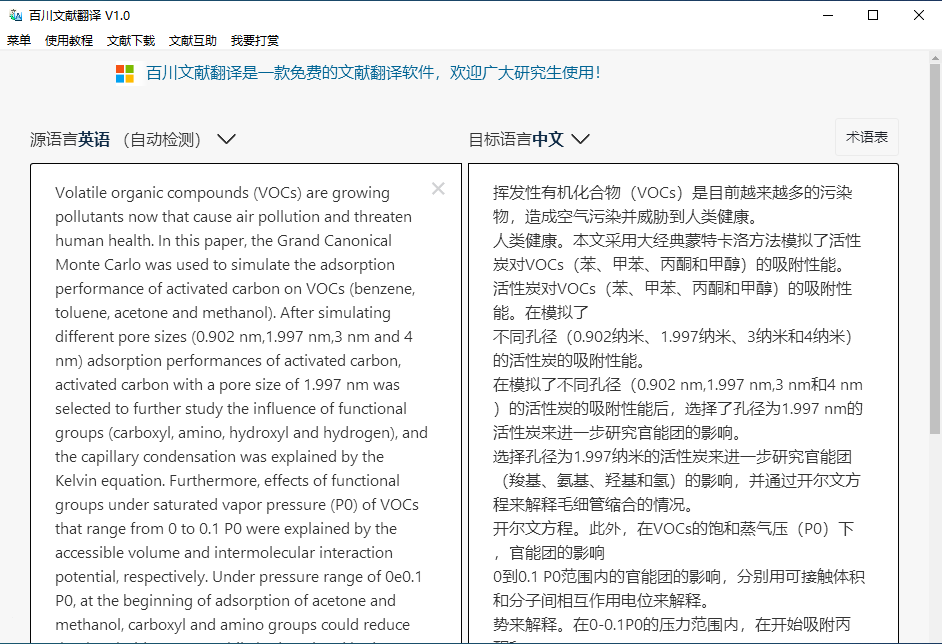Image resolution: width=942 pixels, height=644 pixels.
Task: Open the 文献互助 menu item
Action: pyautogui.click(x=192, y=40)
